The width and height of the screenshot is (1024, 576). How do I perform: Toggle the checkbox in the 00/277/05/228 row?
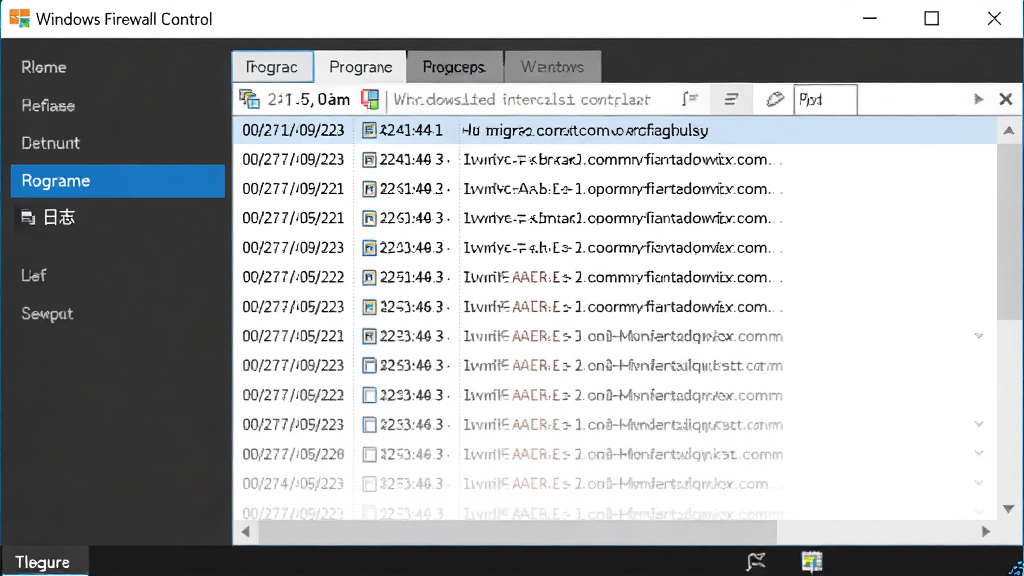(x=369, y=455)
